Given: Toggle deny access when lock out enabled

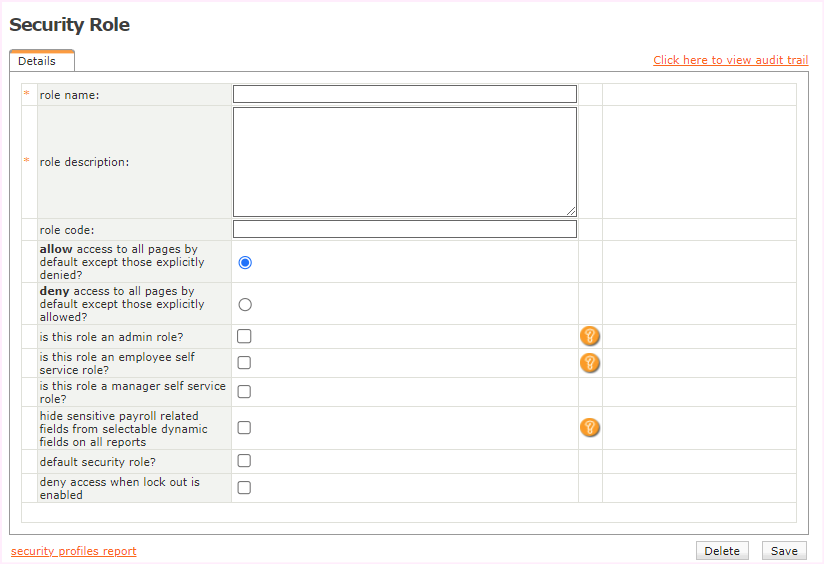Looking at the screenshot, I should click(244, 488).
